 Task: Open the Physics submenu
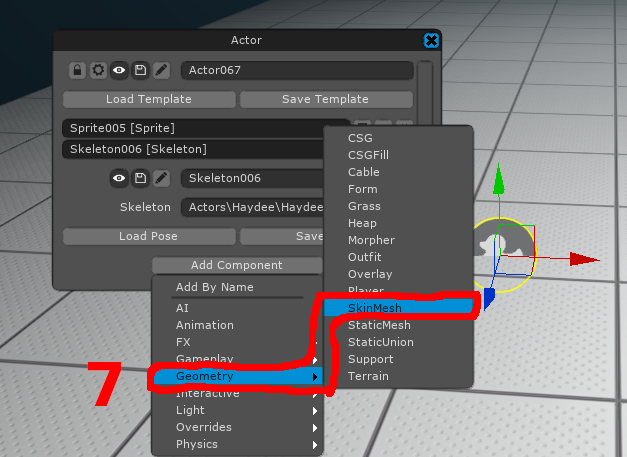[x=237, y=444]
